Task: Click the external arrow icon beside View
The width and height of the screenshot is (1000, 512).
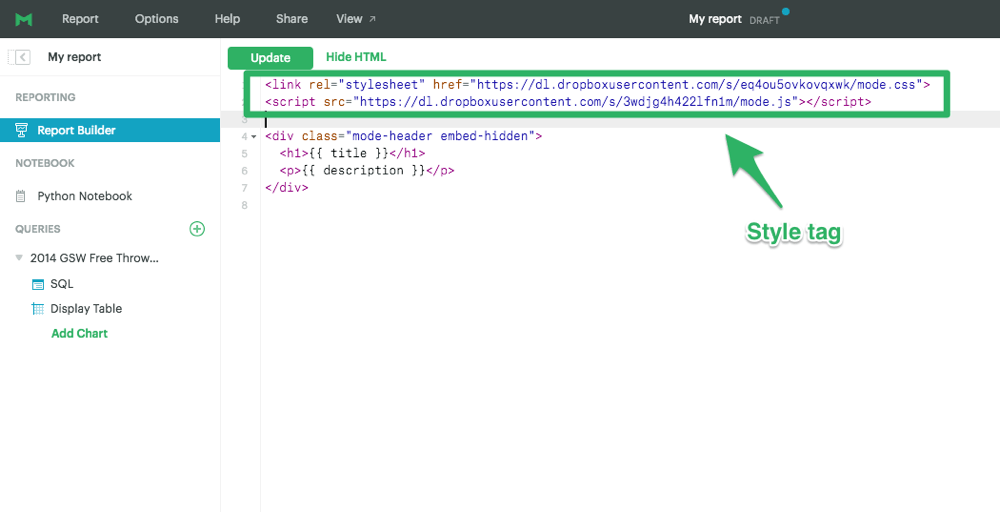Action: click(x=372, y=19)
